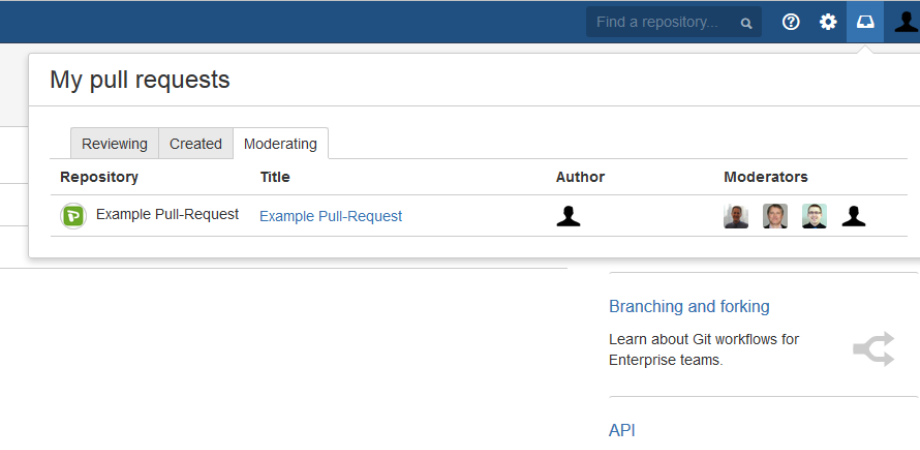Click the branching and forking arrows icon
The height and width of the screenshot is (450, 920).
click(x=873, y=349)
